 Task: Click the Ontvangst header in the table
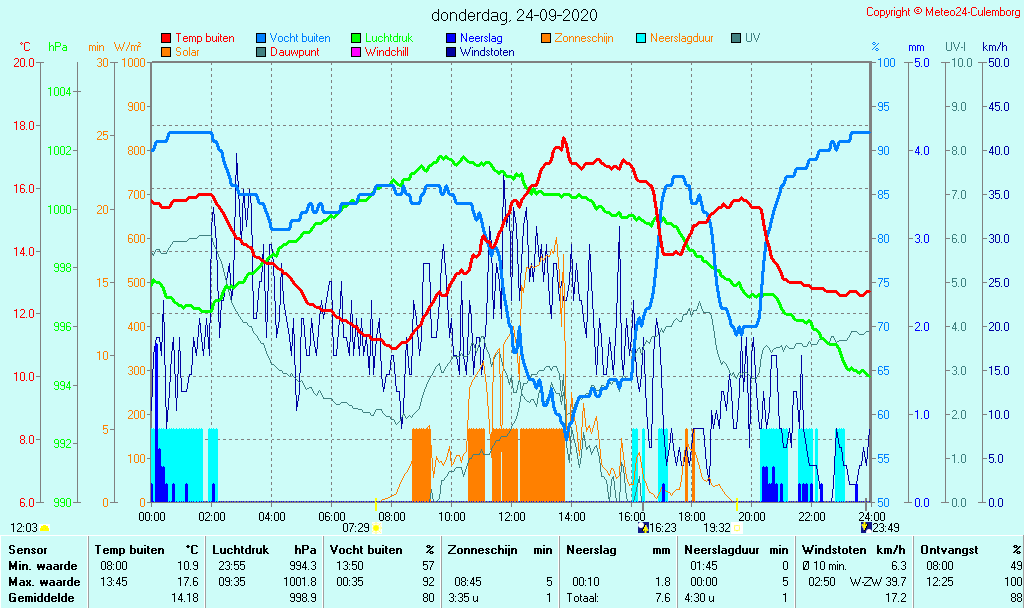pyautogui.click(x=948, y=550)
